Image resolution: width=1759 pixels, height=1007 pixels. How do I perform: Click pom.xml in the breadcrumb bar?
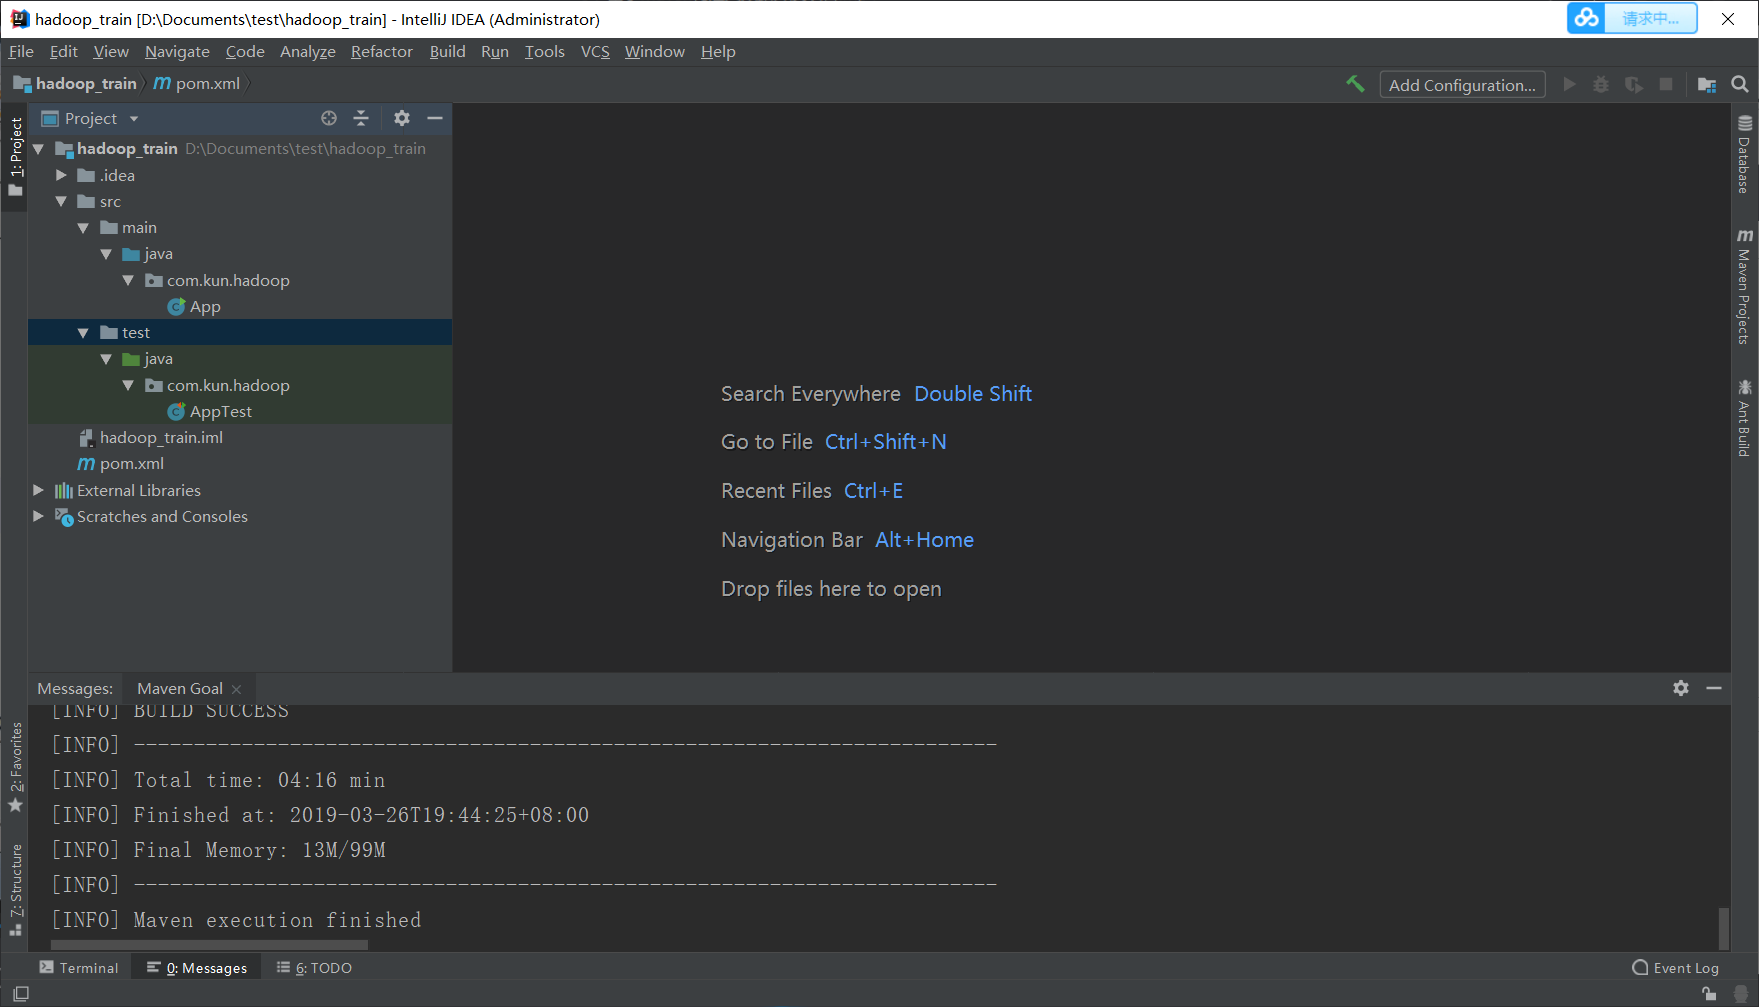[x=198, y=83]
